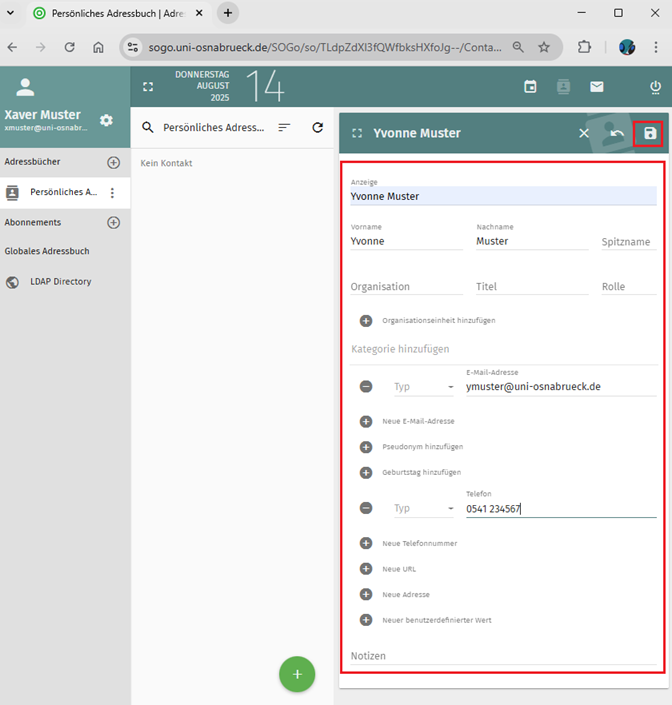Close the Yvonne Muster contact editor
The height and width of the screenshot is (705, 672).
584,133
